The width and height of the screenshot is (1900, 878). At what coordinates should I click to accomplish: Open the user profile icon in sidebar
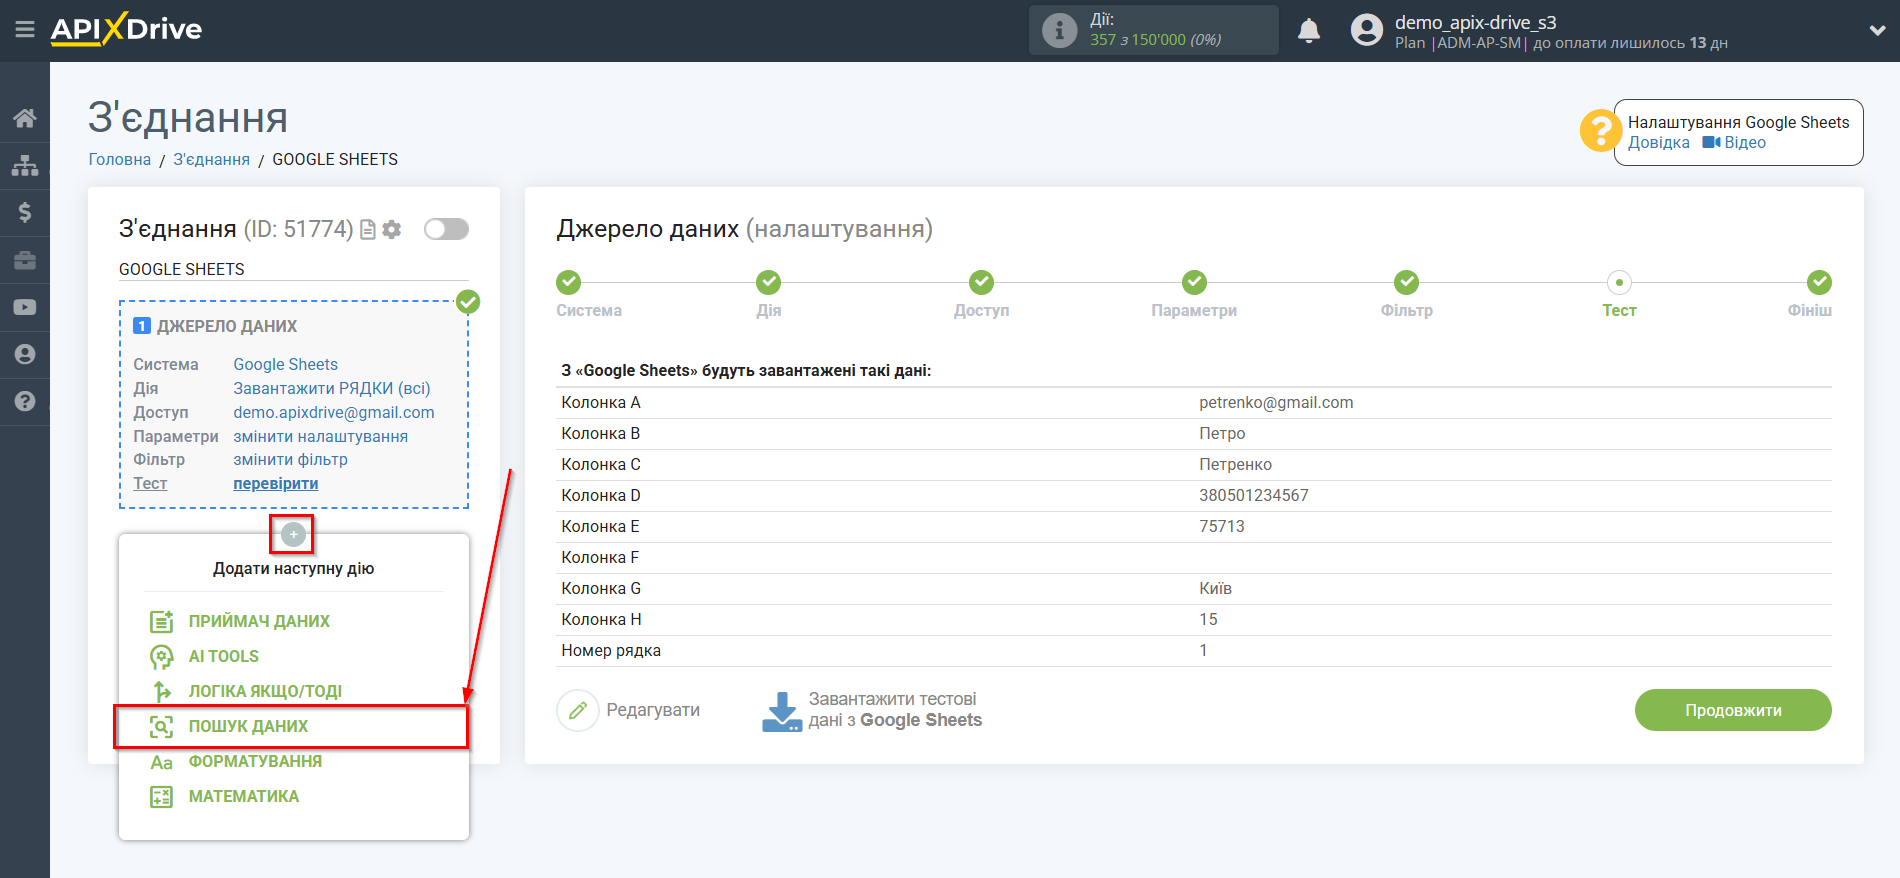coord(25,354)
